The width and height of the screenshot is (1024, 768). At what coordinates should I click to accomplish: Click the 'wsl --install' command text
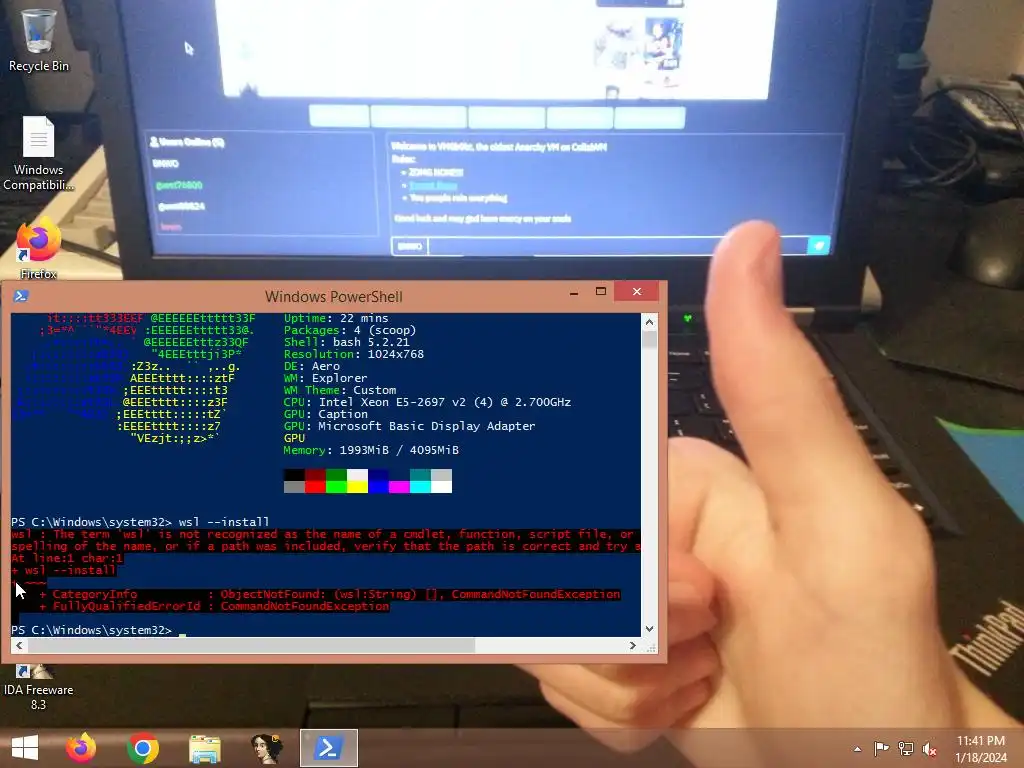(224, 522)
